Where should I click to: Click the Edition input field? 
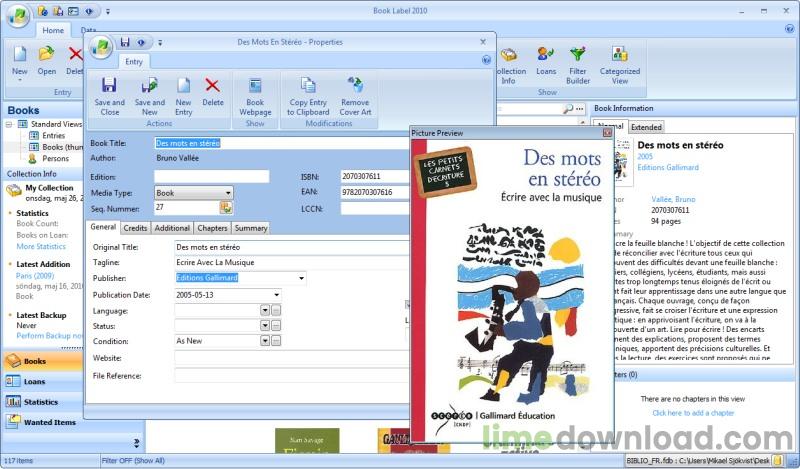click(212, 177)
